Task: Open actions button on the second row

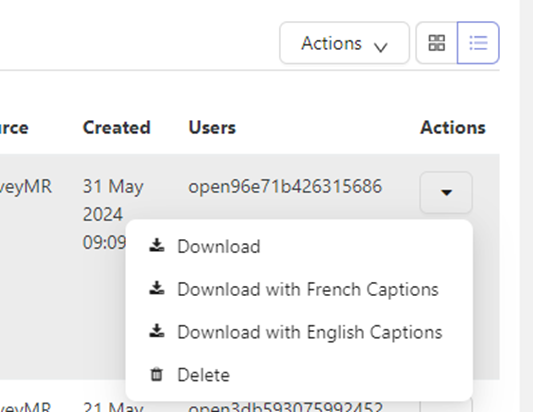Action: (x=446, y=406)
